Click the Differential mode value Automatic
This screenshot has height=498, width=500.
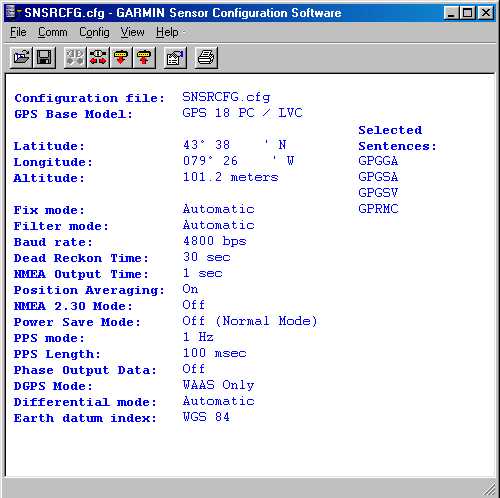point(218,401)
